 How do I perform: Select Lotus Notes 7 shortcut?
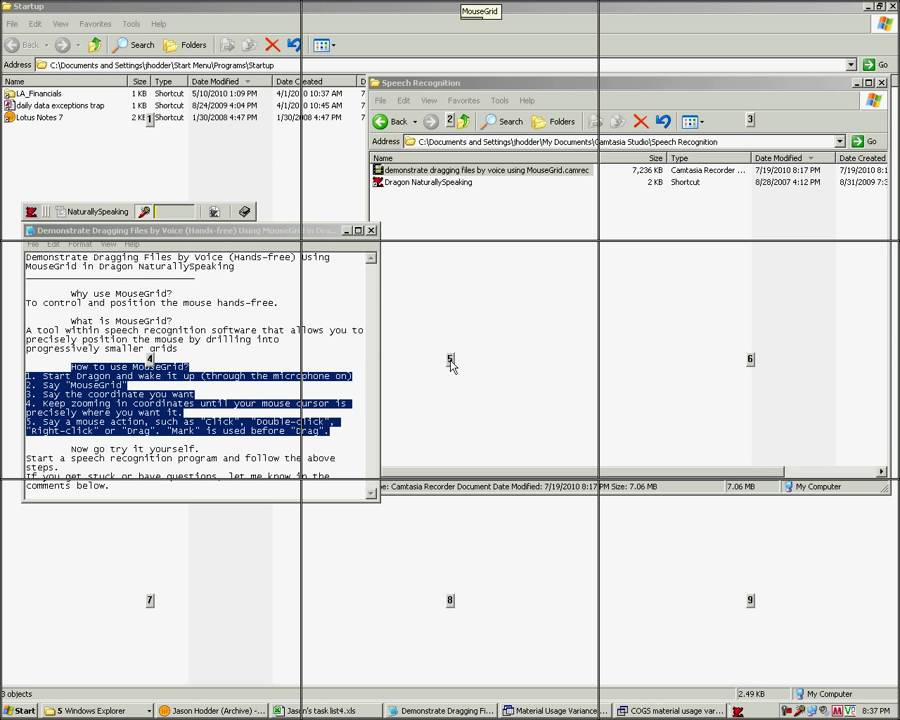(x=34, y=118)
